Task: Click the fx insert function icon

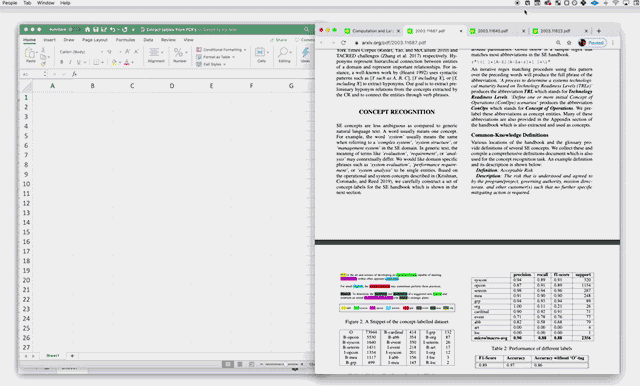Action: click(x=74, y=74)
